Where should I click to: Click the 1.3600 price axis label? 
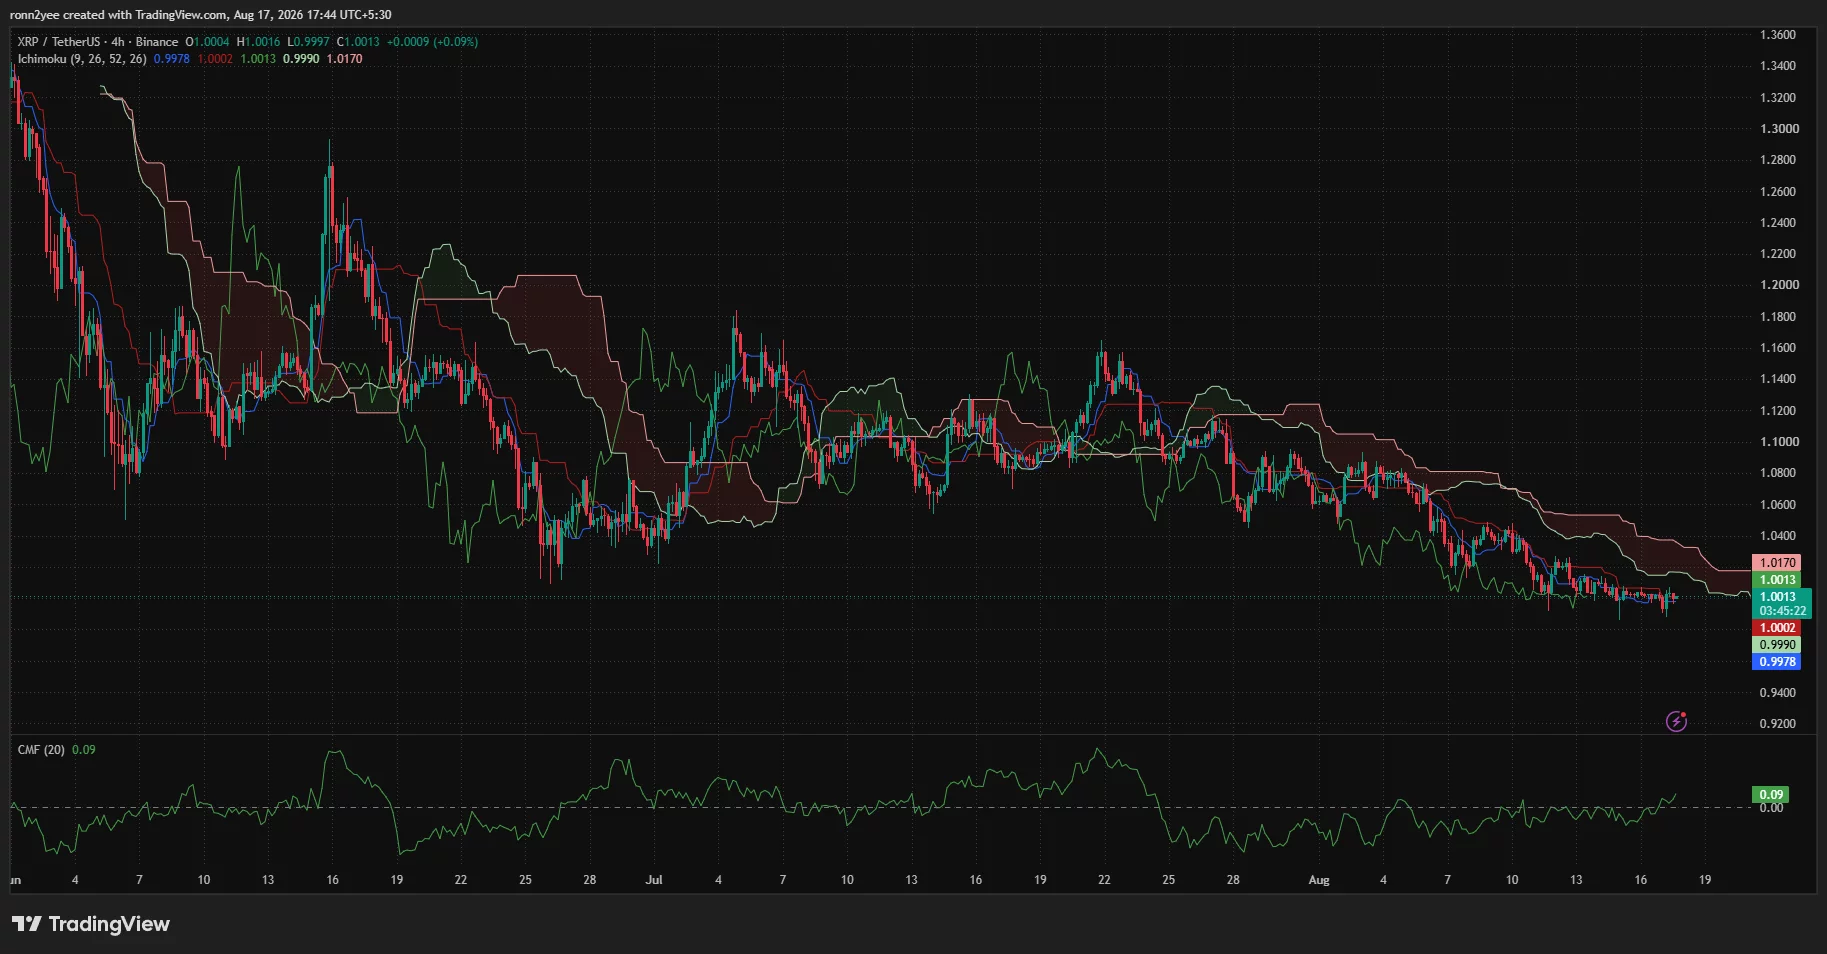(x=1777, y=35)
